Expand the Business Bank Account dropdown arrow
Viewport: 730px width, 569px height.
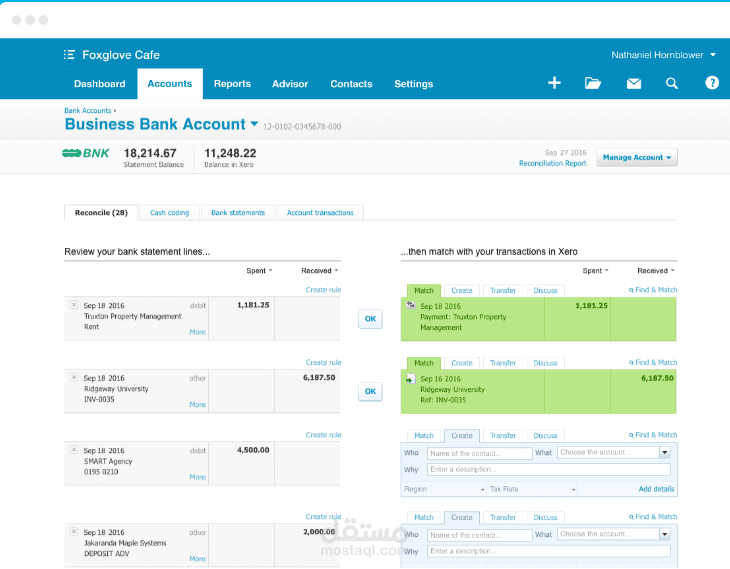254,124
